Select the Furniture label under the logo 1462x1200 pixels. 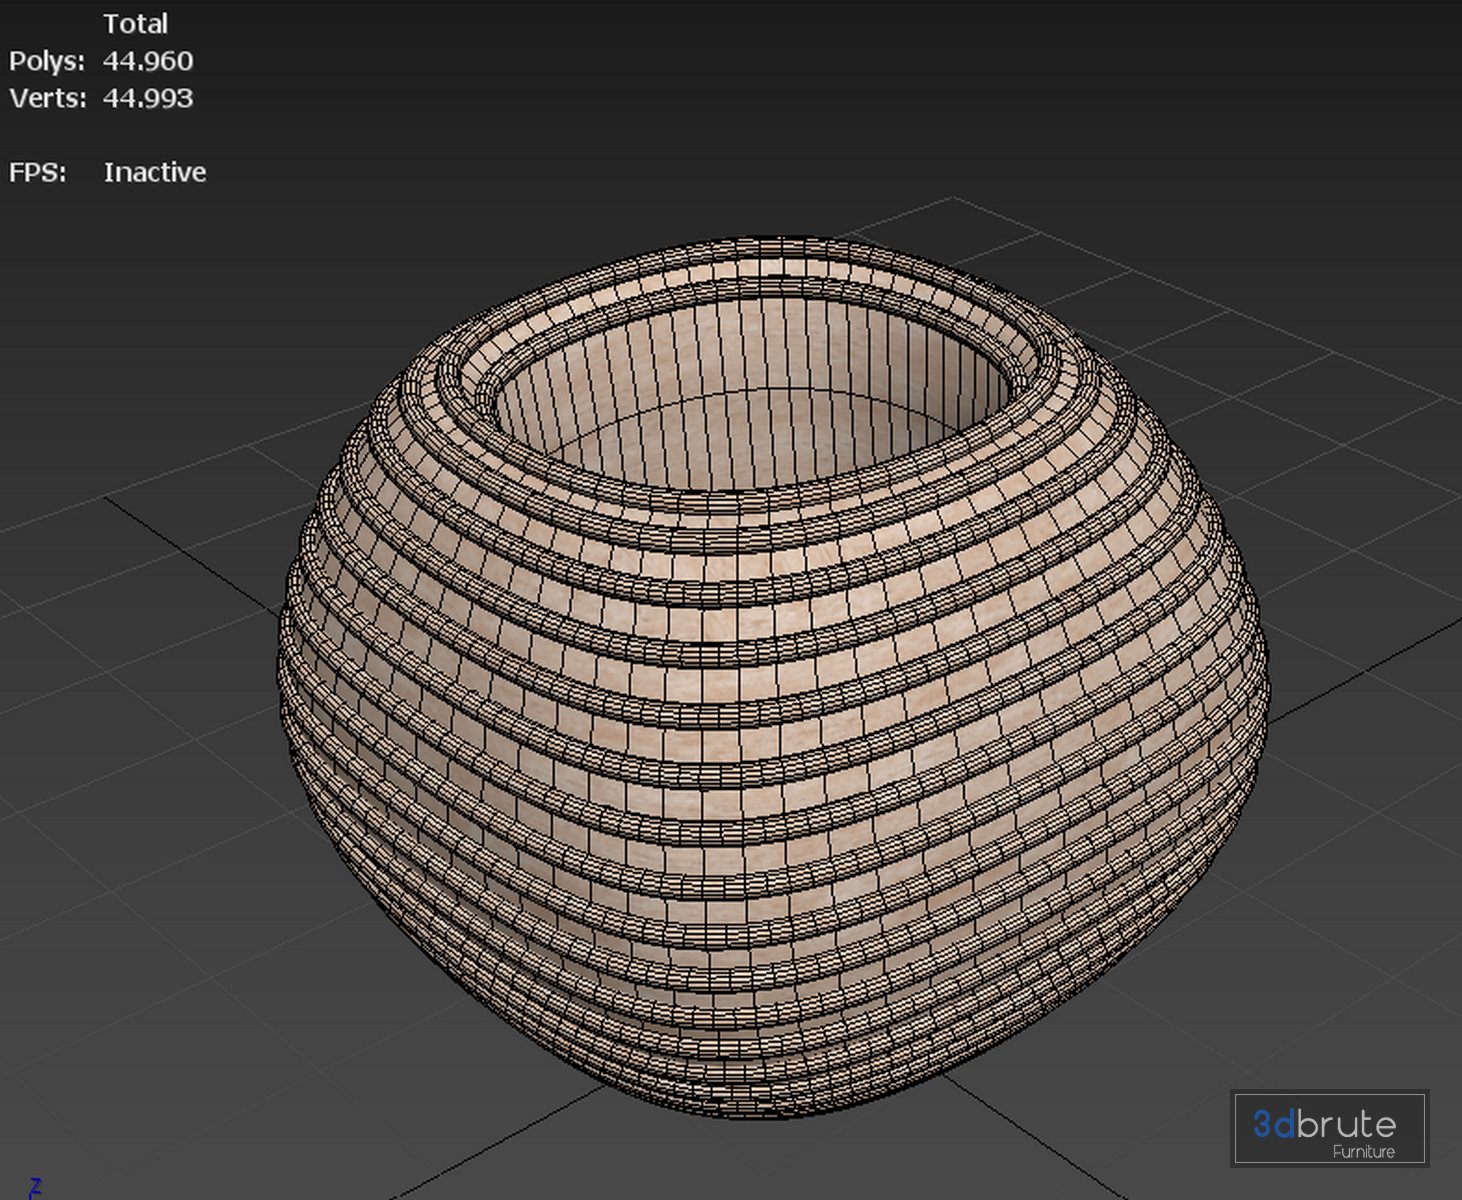point(1363,1152)
